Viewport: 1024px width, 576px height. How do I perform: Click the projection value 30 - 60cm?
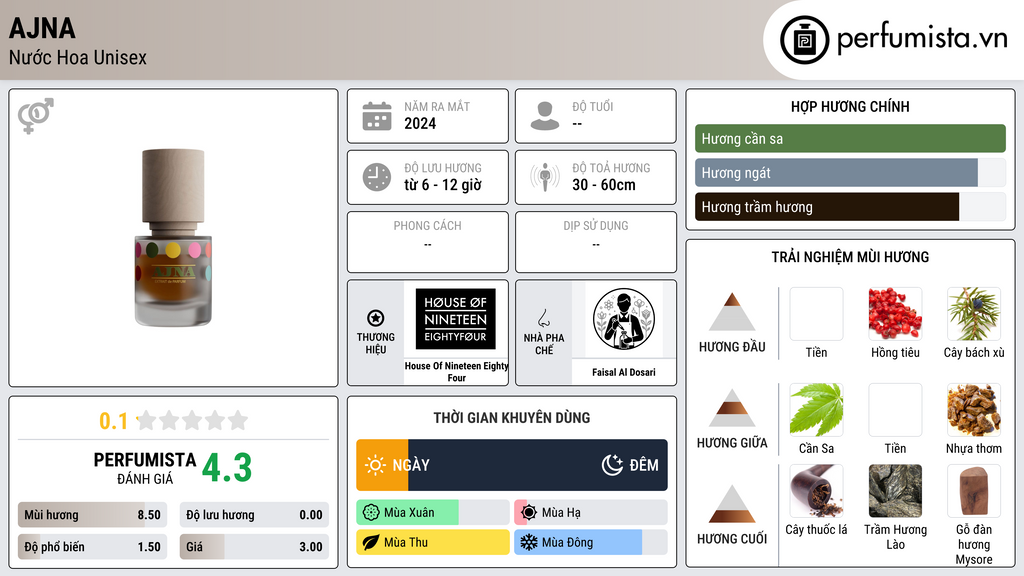tap(604, 185)
